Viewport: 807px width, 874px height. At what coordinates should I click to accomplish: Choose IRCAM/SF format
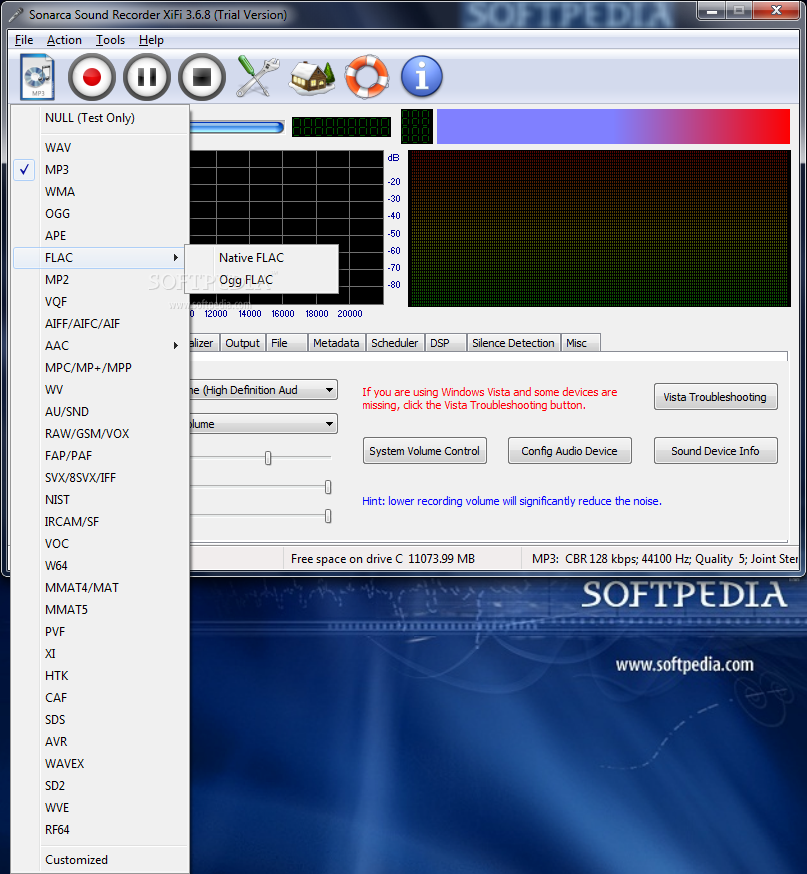point(100,522)
